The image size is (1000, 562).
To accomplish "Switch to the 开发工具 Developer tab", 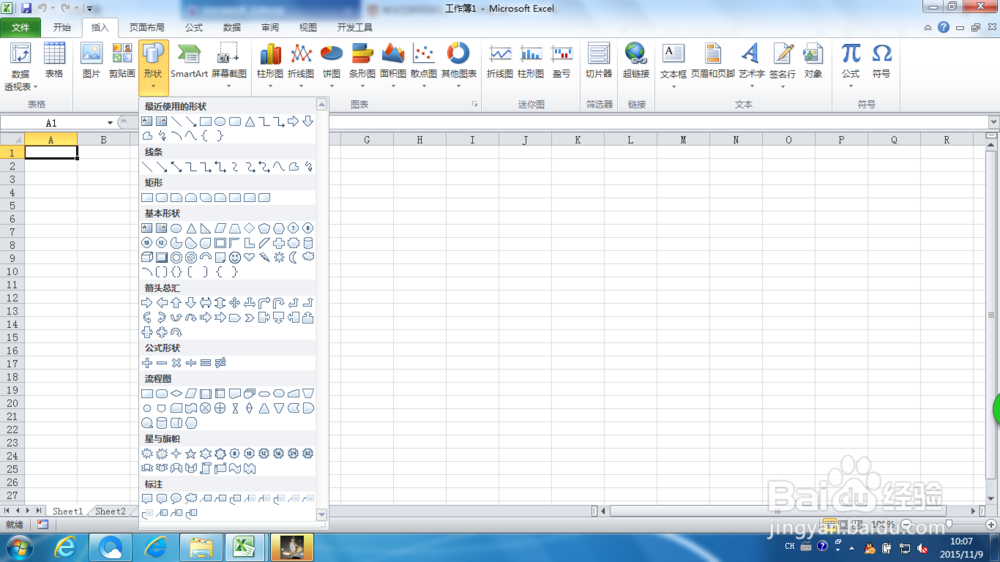I will [355, 27].
